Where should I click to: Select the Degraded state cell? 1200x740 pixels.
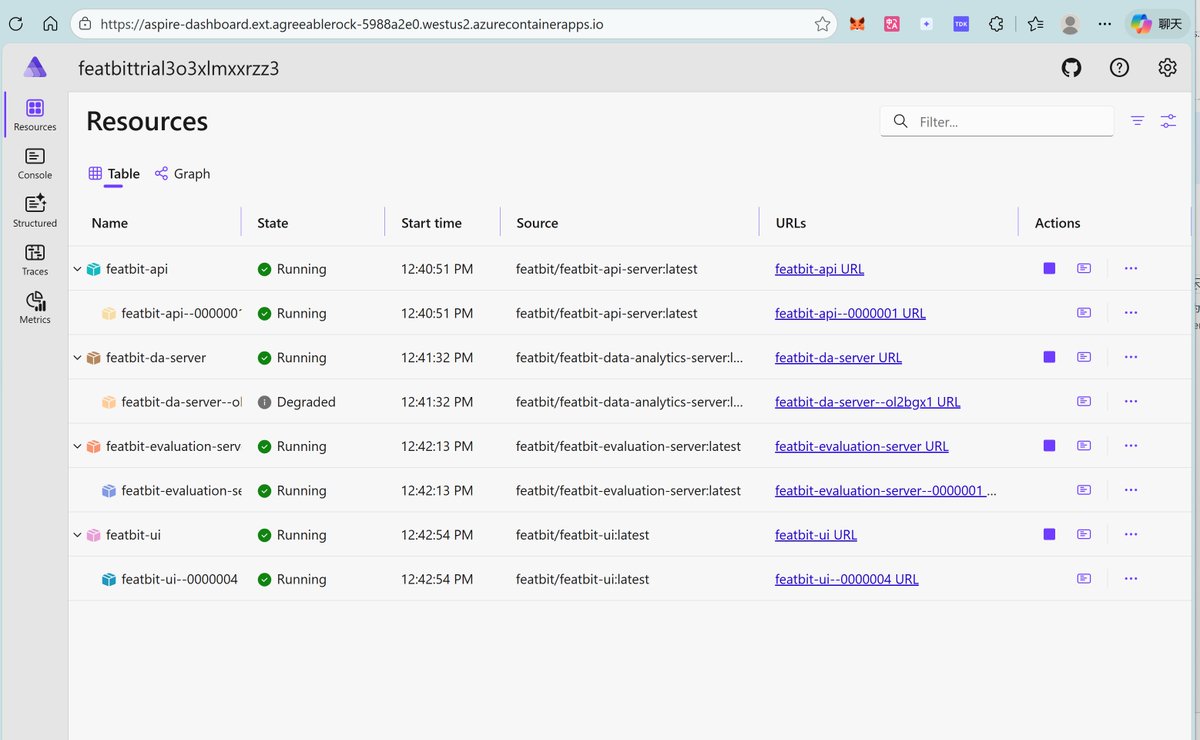296,402
